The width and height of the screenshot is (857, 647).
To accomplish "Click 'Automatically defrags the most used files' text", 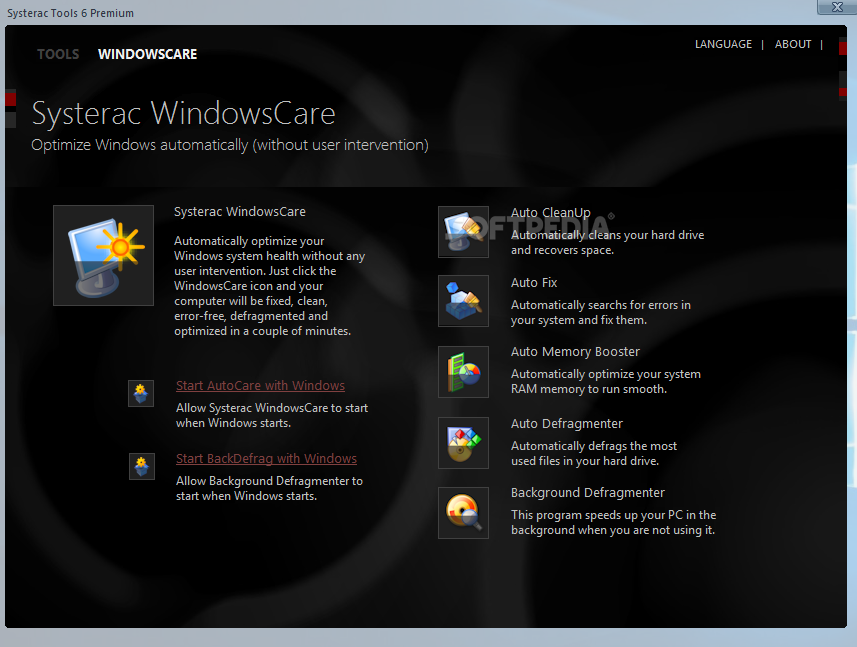I will pyautogui.click(x=594, y=454).
